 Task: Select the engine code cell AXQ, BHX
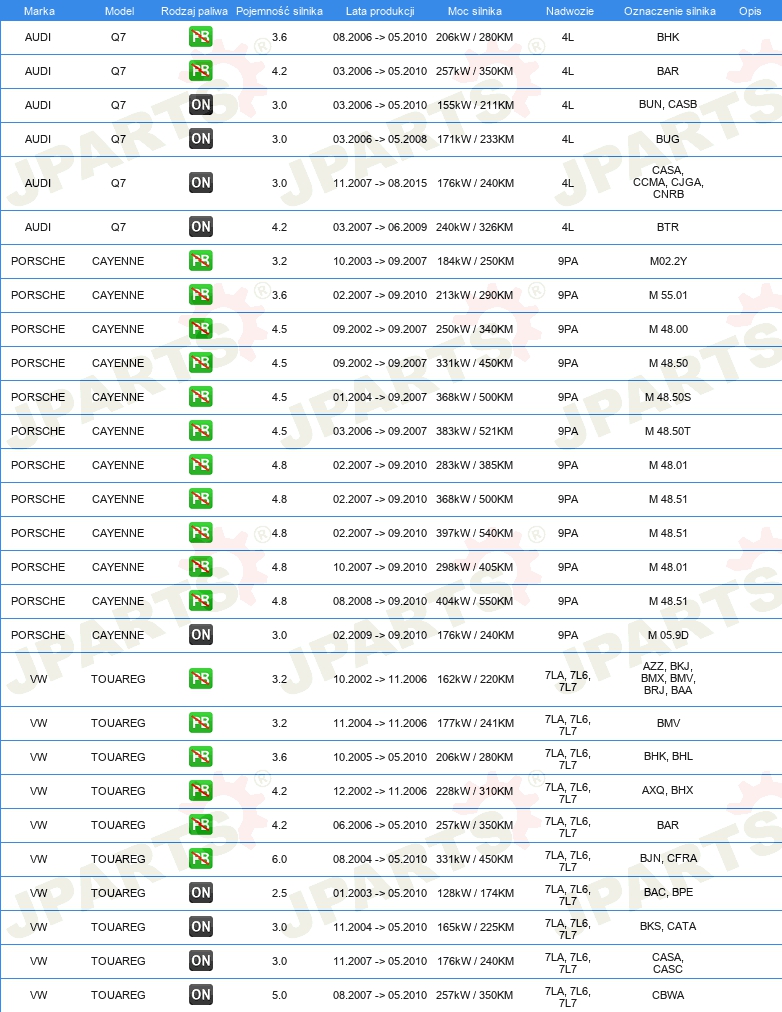click(668, 790)
